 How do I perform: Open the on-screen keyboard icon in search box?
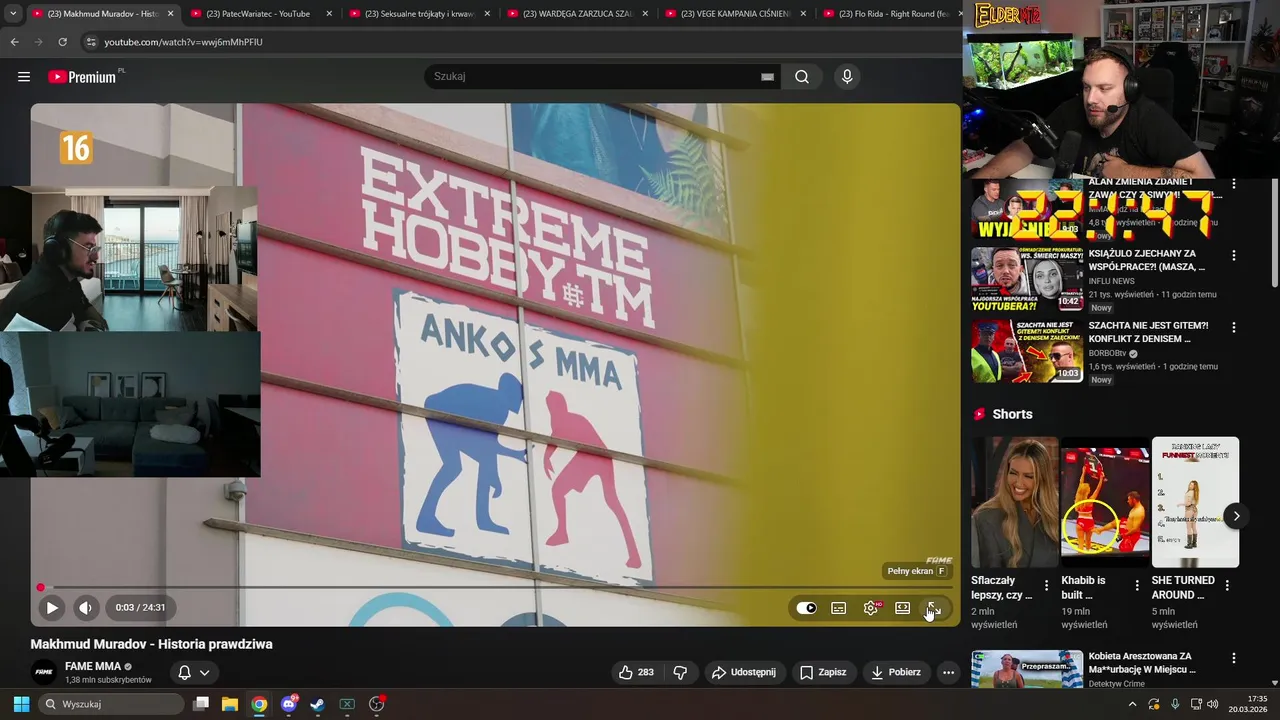tap(767, 77)
